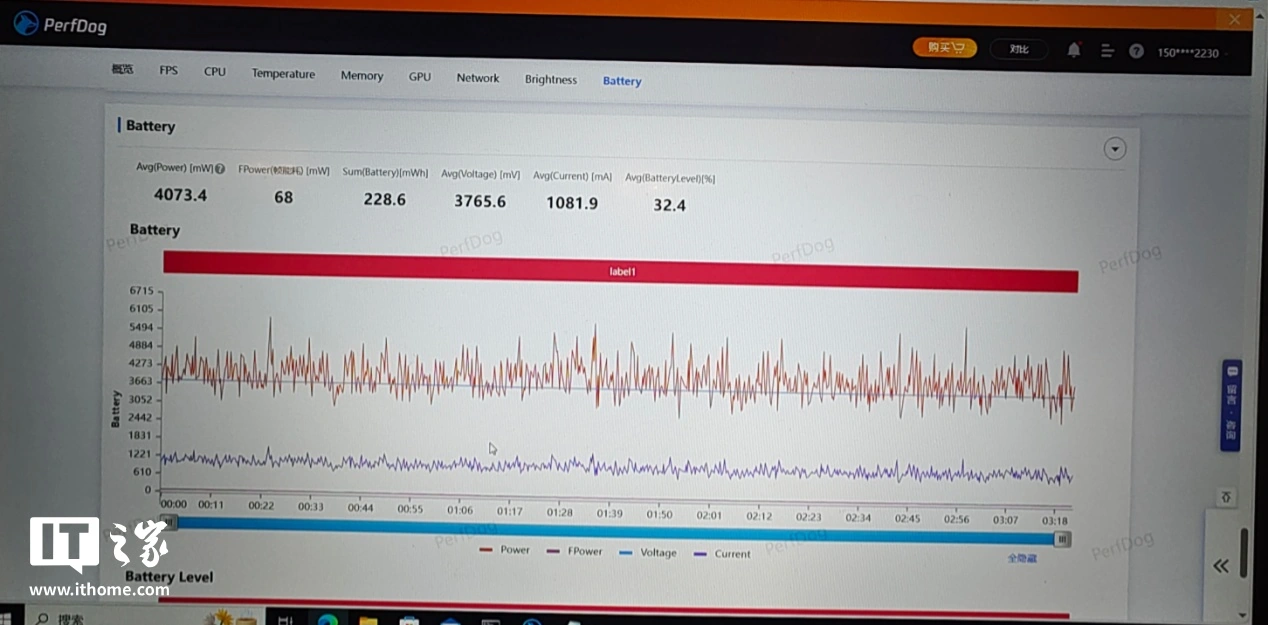Click the help question mark icon
The width and height of the screenshot is (1268, 625).
point(1136,51)
